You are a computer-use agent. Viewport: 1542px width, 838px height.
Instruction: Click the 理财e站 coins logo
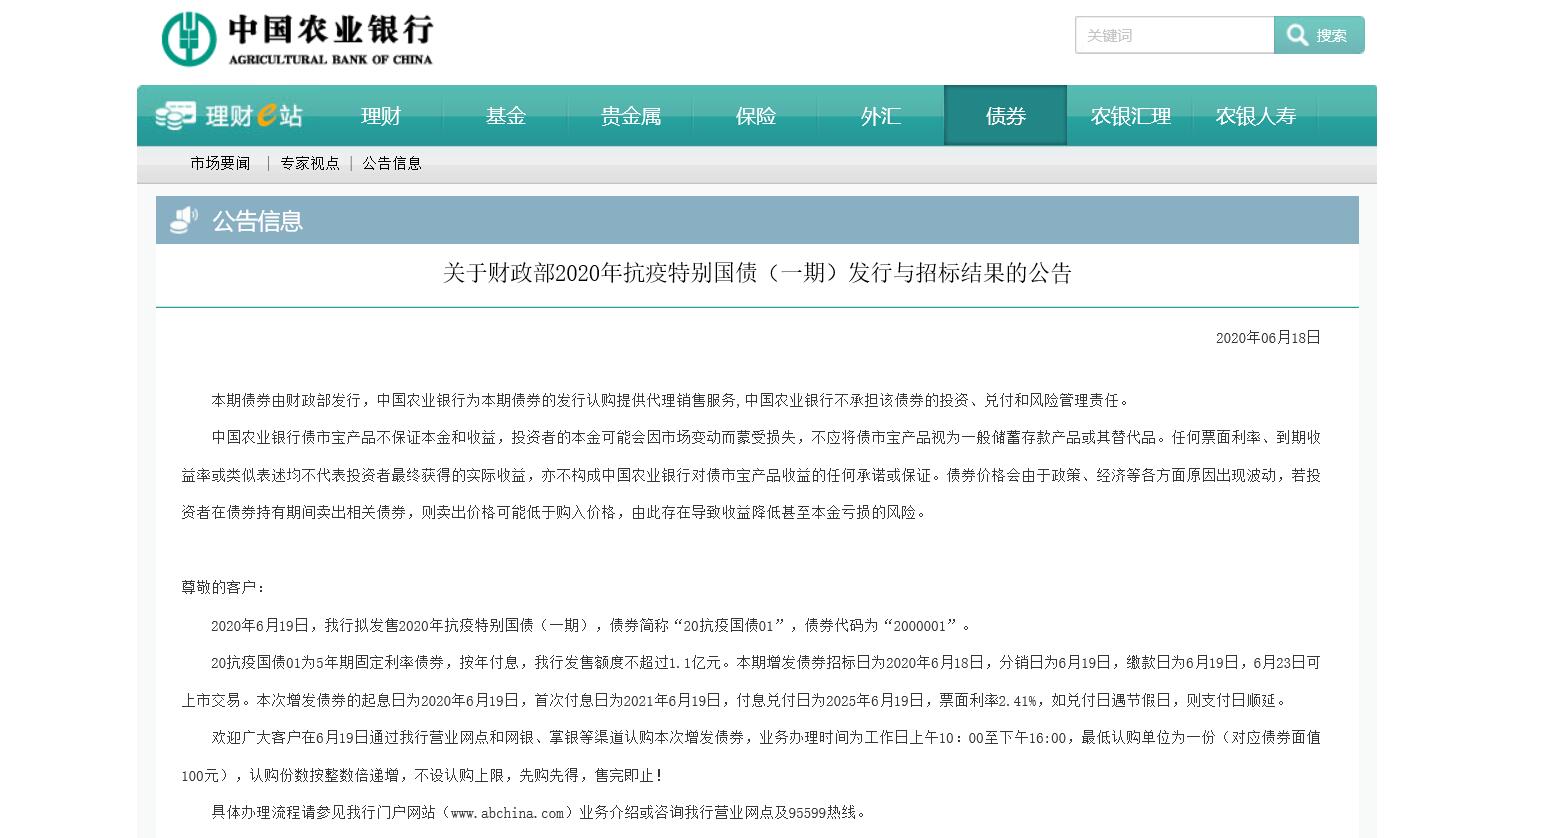(228, 116)
